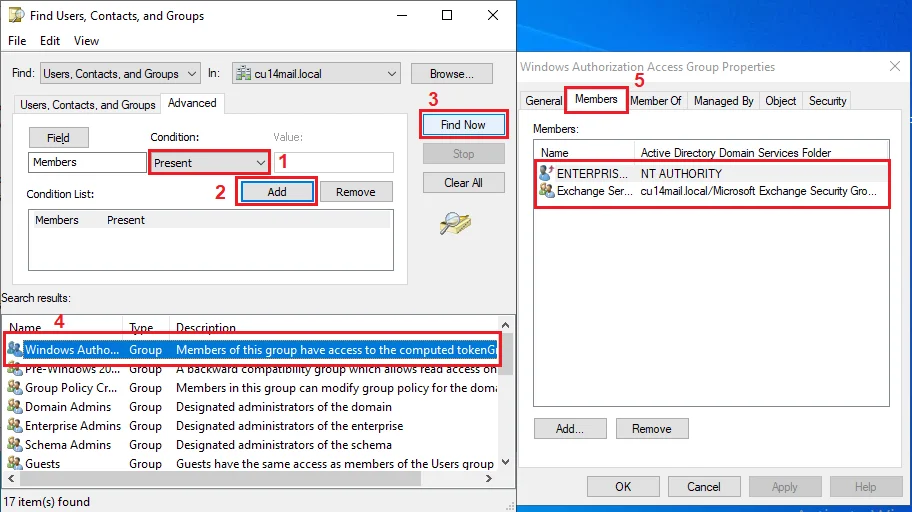The width and height of the screenshot is (912, 512).
Task: Select the Schema Admins row text
Action: click(x=68, y=445)
